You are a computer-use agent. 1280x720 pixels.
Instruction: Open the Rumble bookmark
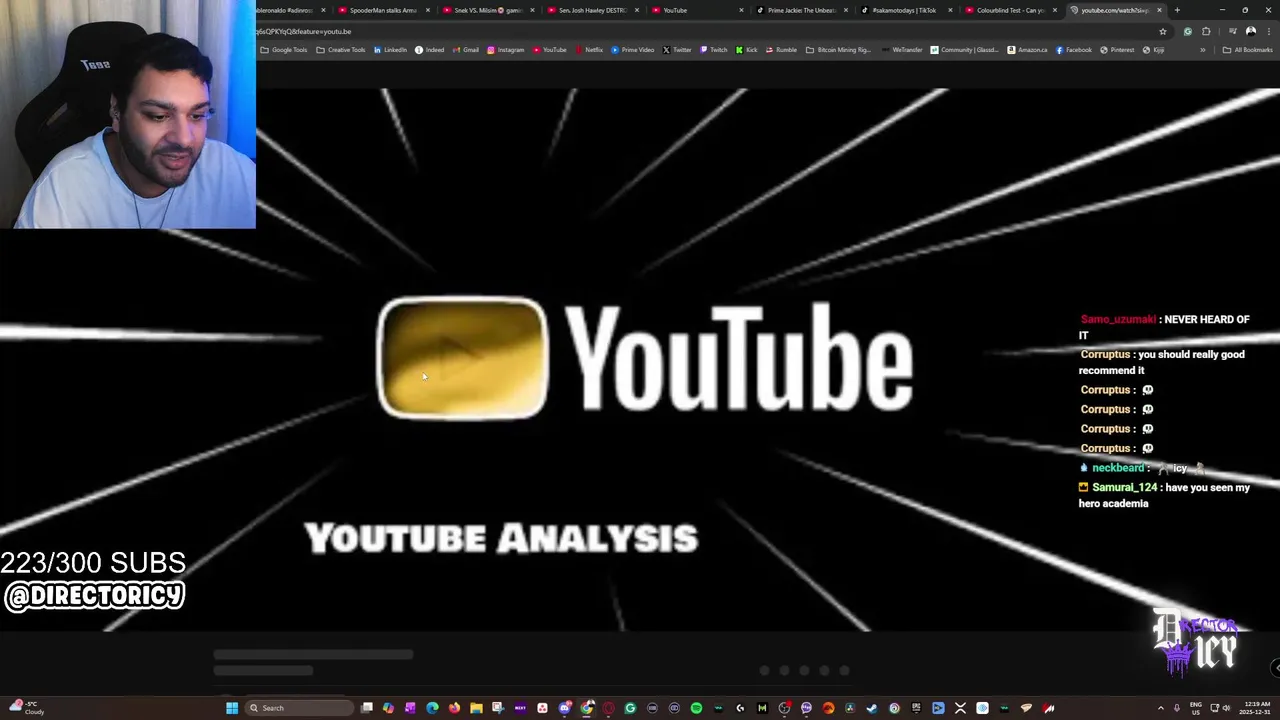pyautogui.click(x=781, y=50)
